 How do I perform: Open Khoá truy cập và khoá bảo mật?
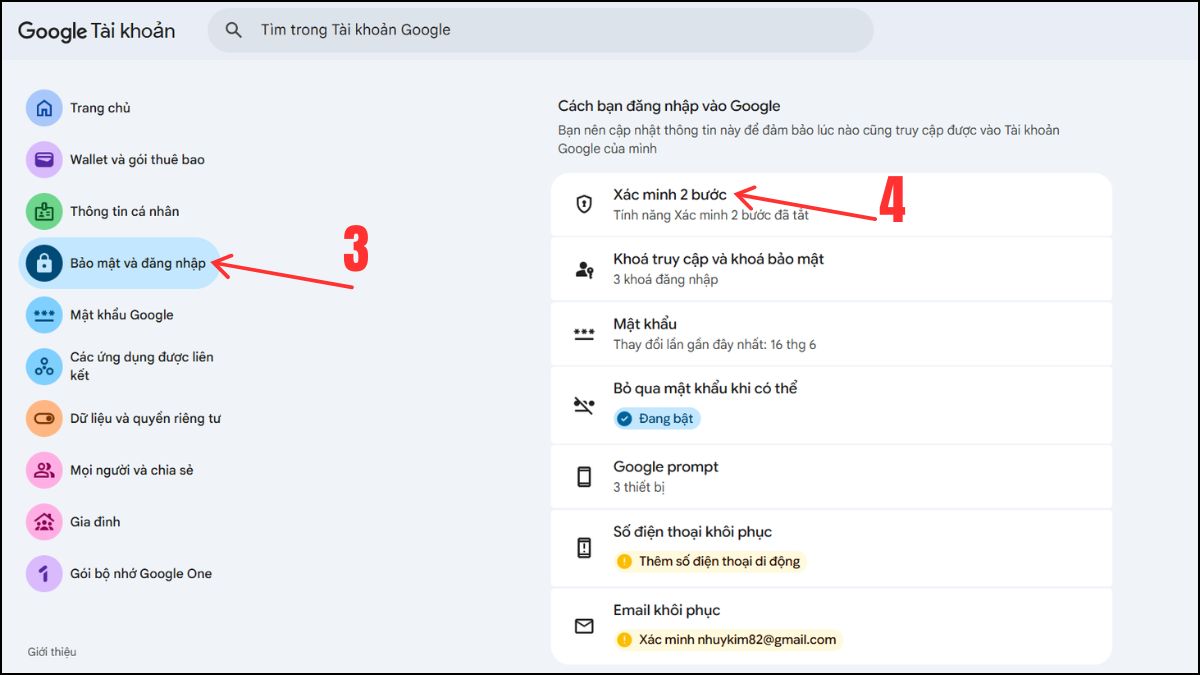coord(831,269)
